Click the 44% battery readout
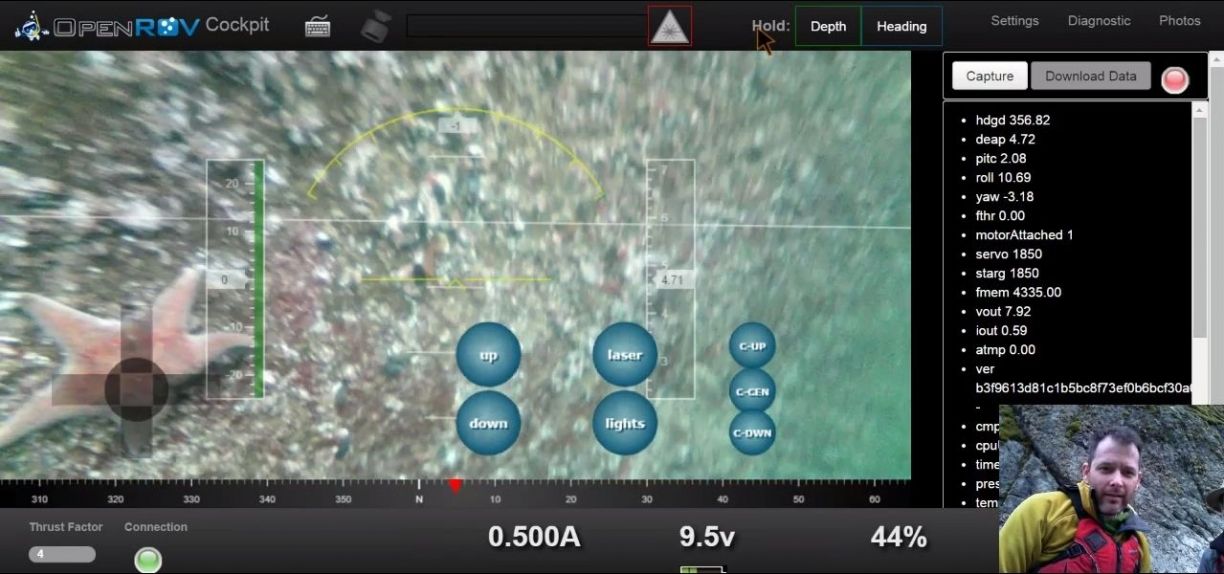 [x=899, y=537]
